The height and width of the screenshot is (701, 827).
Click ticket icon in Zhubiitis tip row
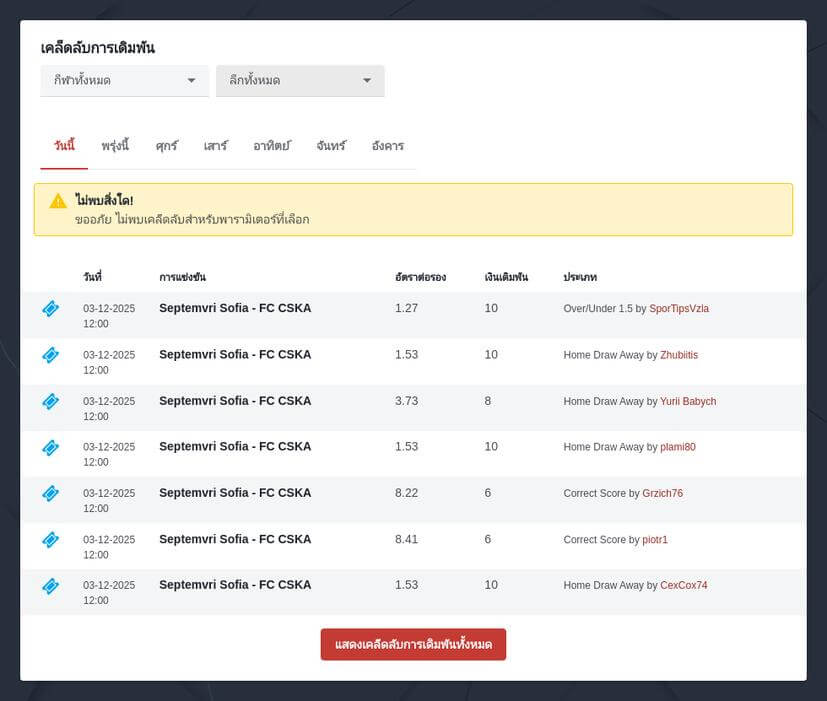click(x=50, y=355)
